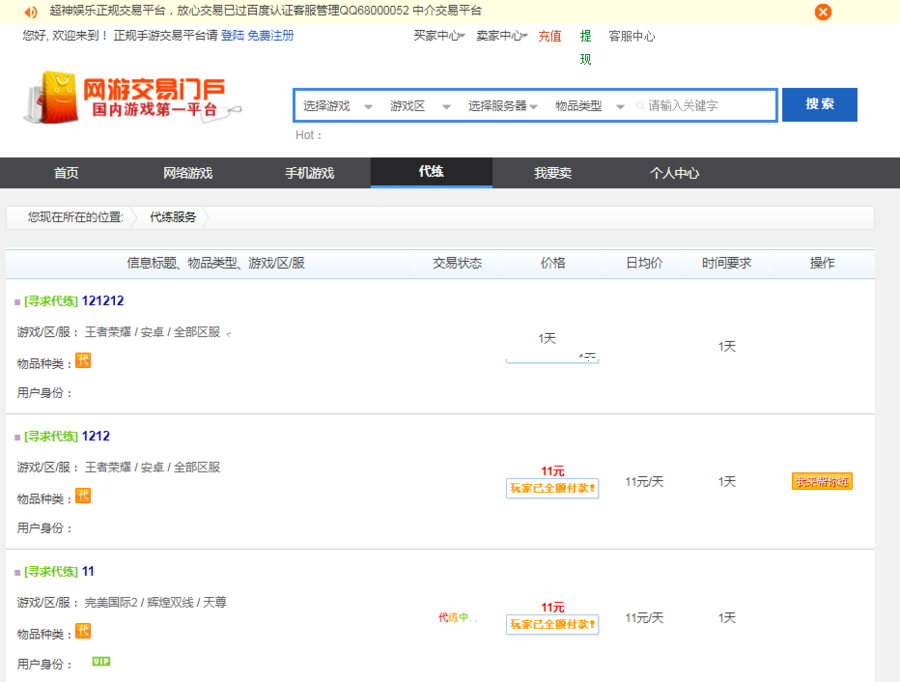The height and width of the screenshot is (682, 900).
Task: Open the 买家中心 menu
Action: [439, 36]
